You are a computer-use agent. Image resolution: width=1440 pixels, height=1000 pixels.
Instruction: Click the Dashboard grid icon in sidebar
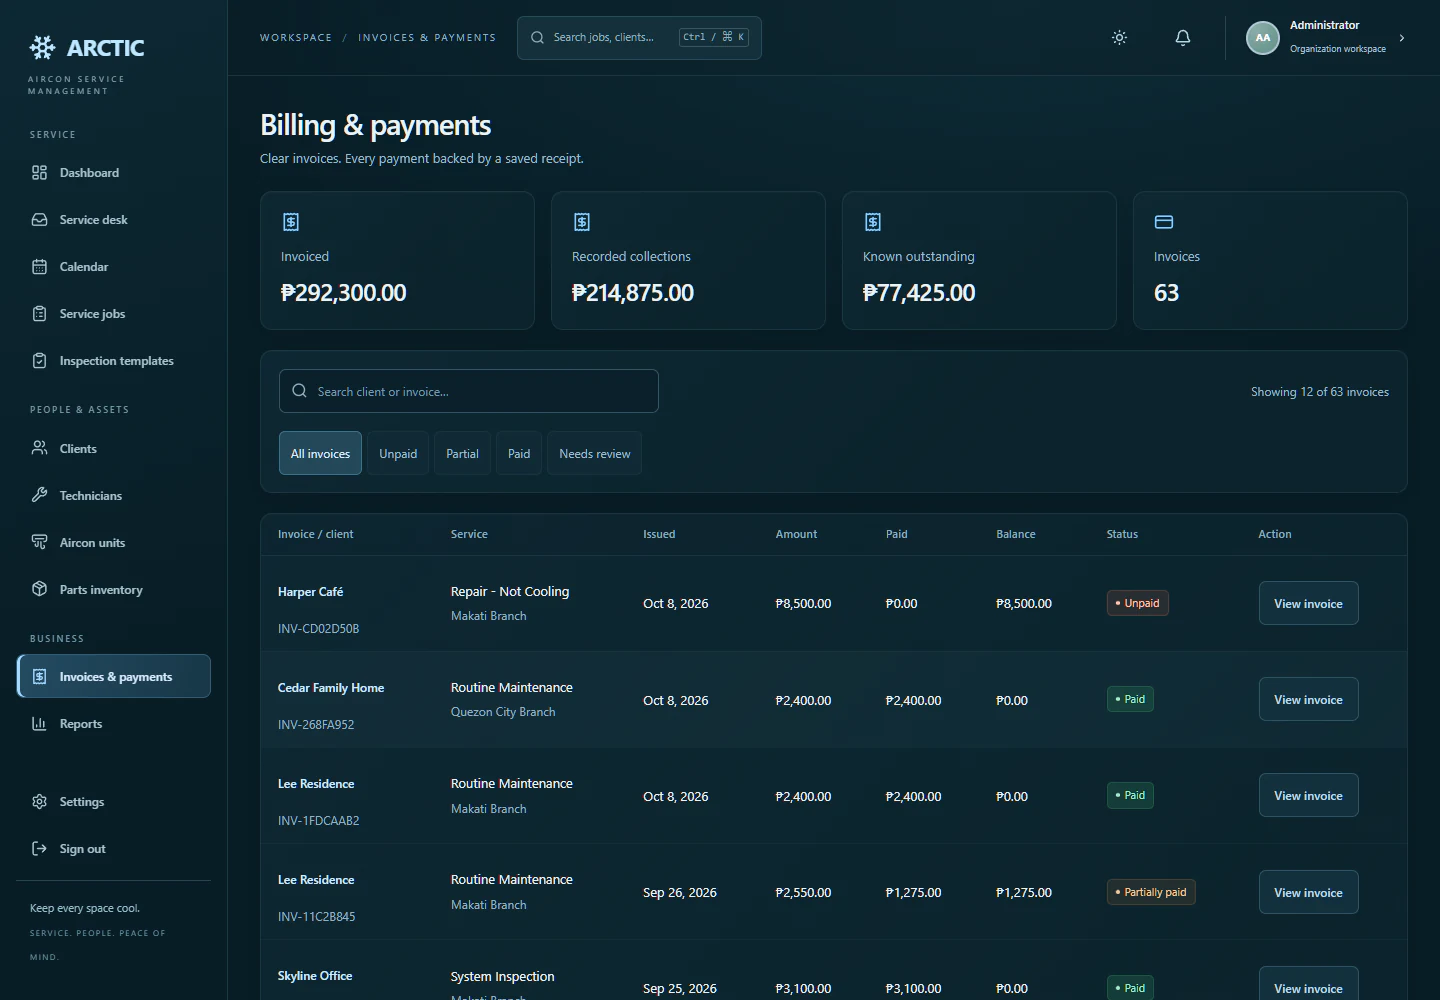39,172
